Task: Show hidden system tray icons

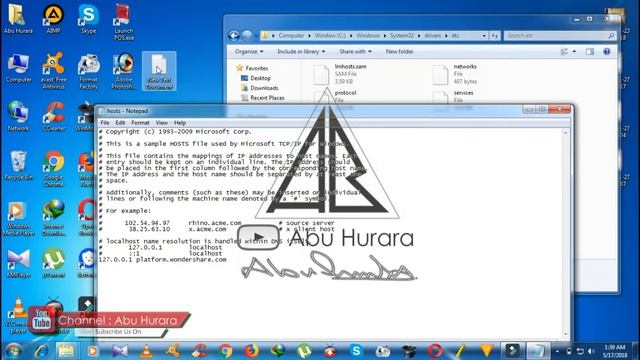Action: click(558, 351)
